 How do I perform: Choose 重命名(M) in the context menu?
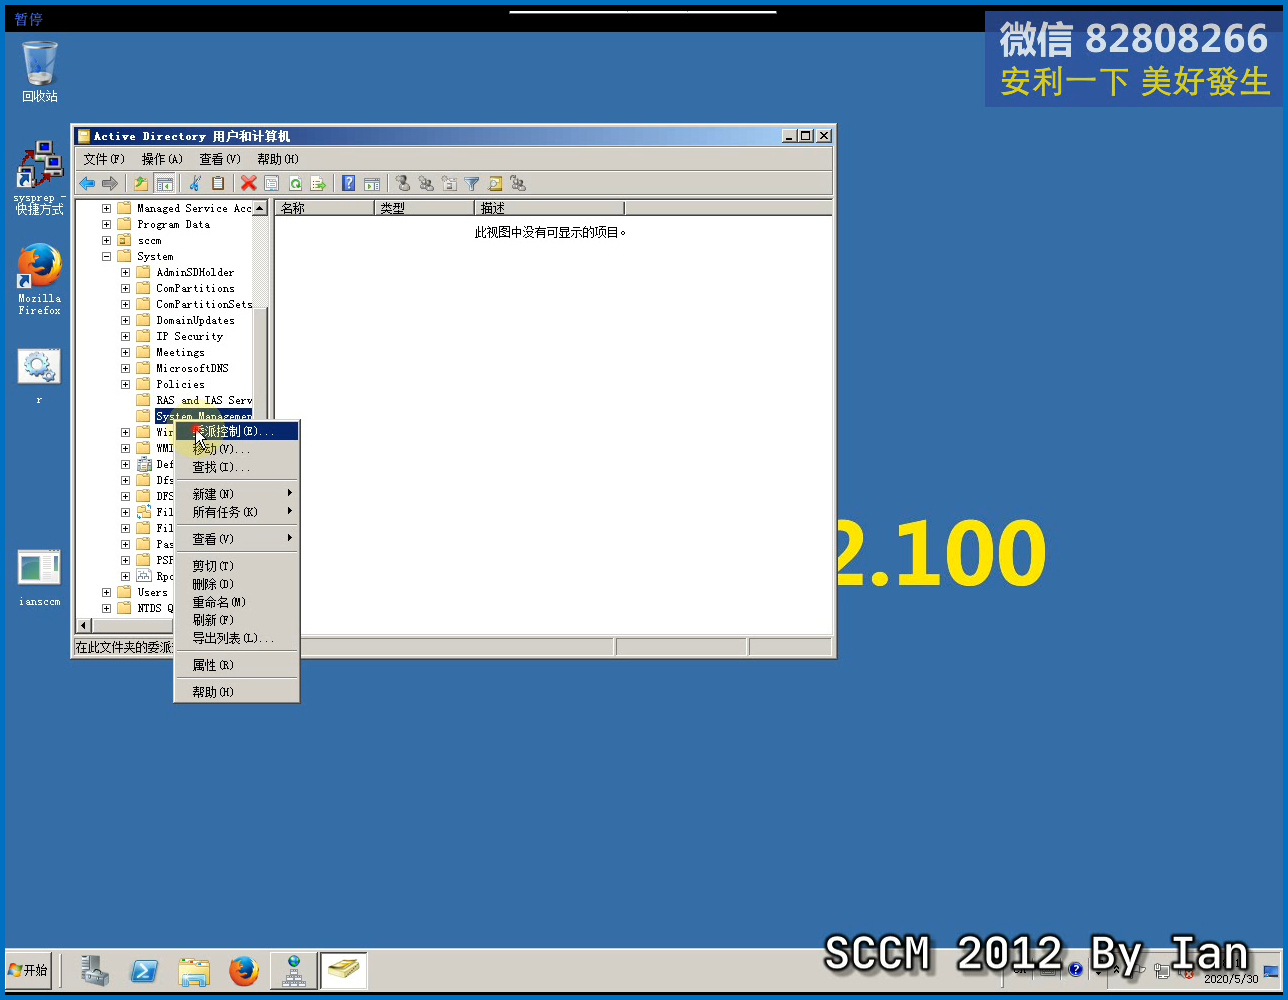[237, 602]
